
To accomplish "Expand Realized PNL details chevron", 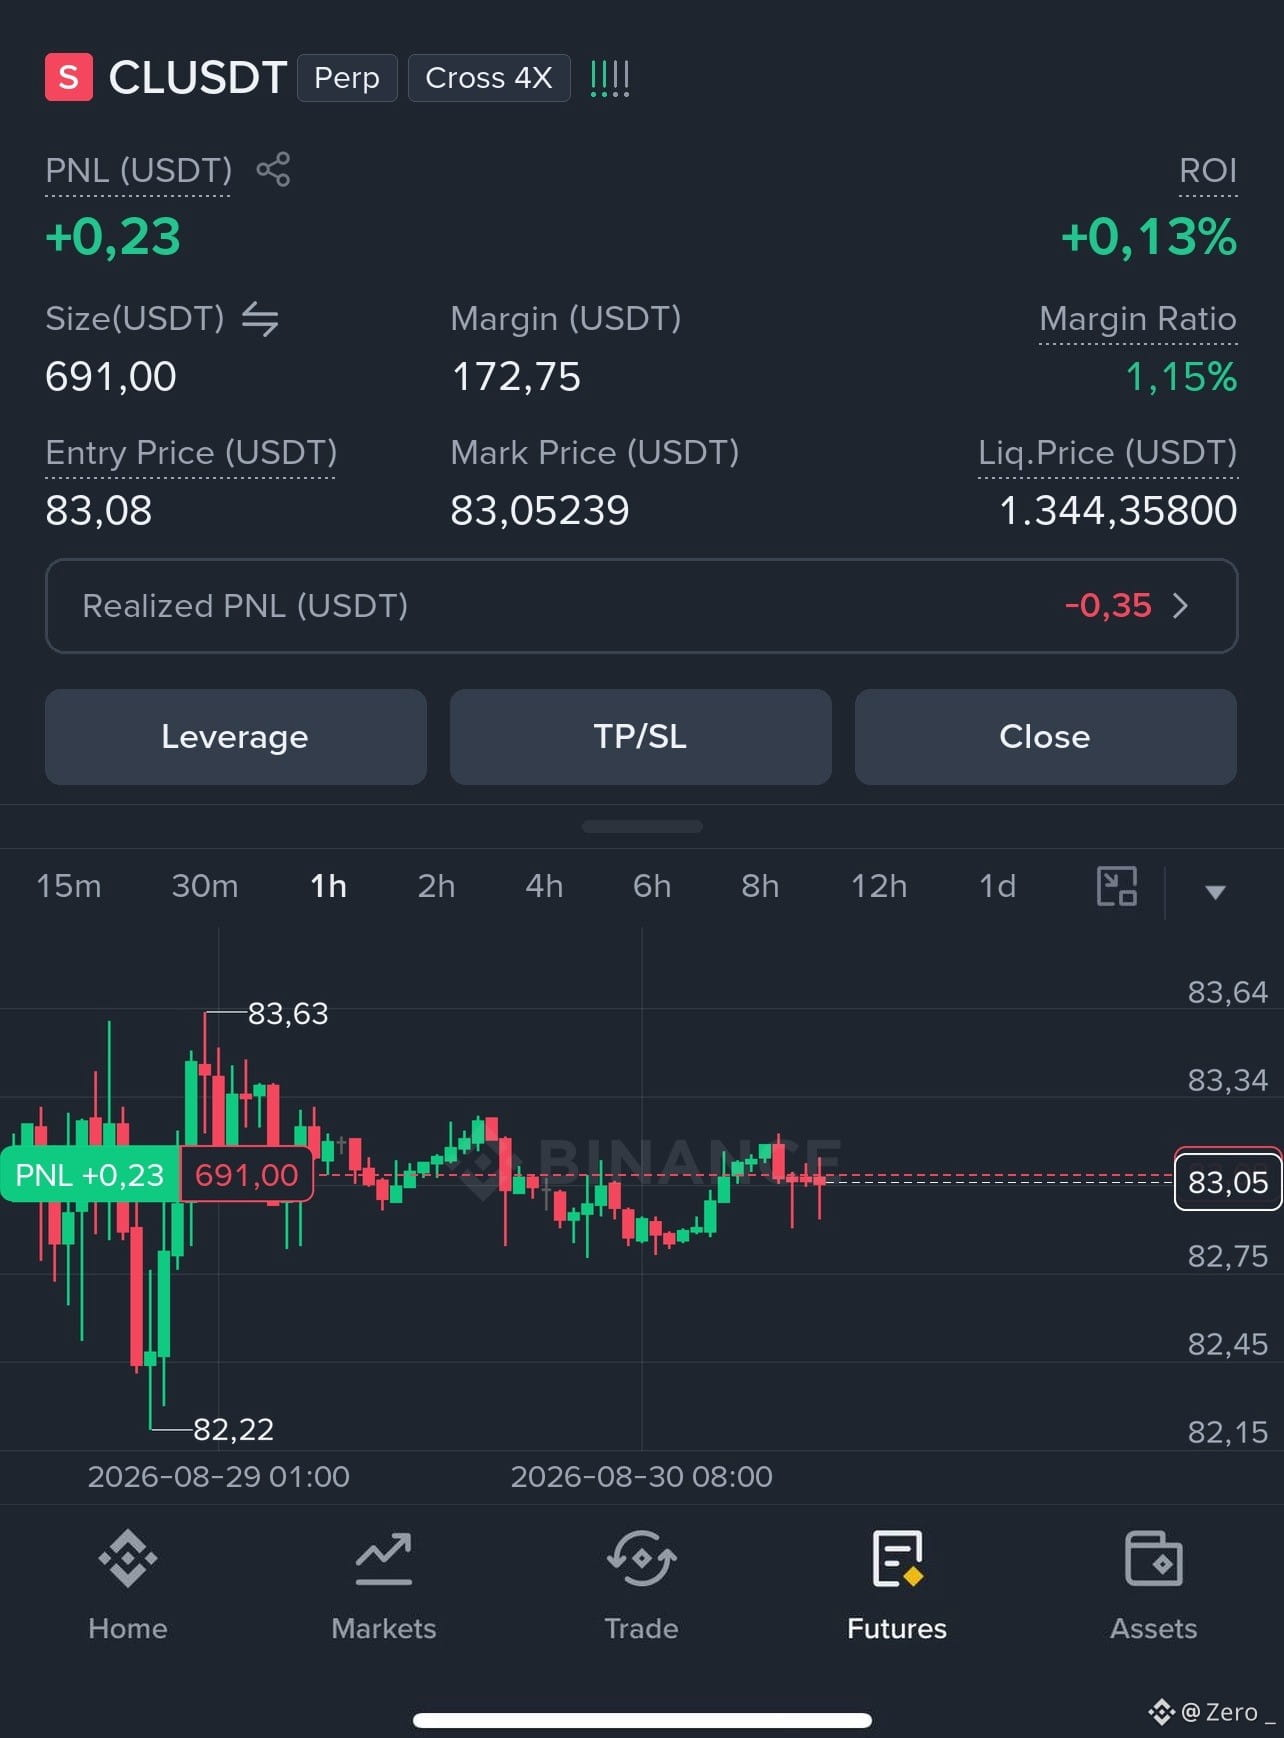I will (1180, 606).
